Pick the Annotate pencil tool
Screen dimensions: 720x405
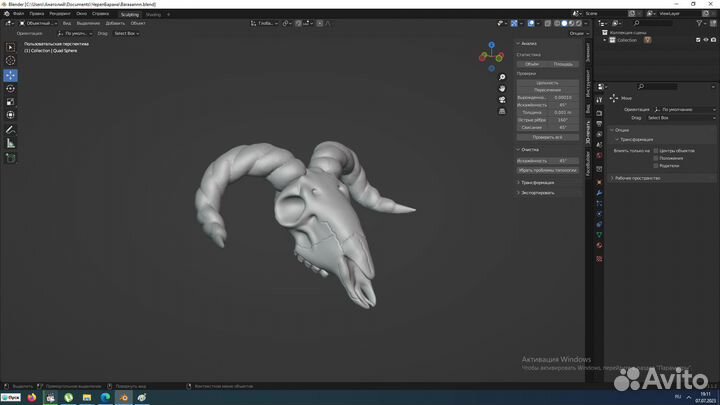(11, 129)
